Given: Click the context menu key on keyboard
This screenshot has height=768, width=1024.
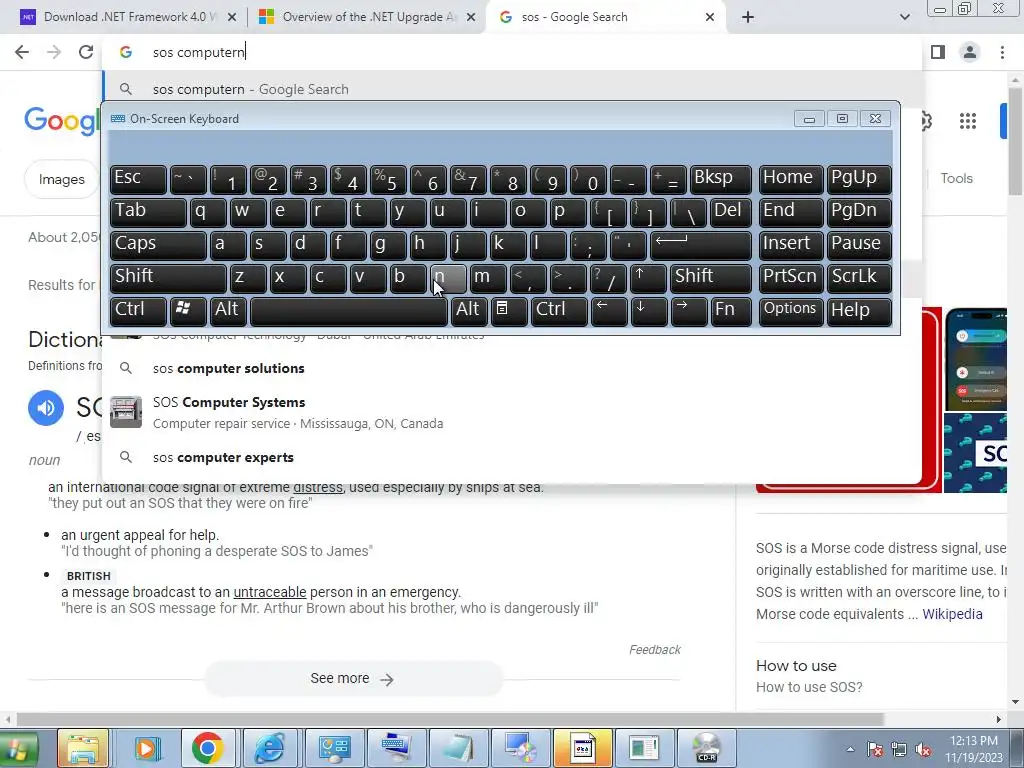Looking at the screenshot, I should (509, 312).
